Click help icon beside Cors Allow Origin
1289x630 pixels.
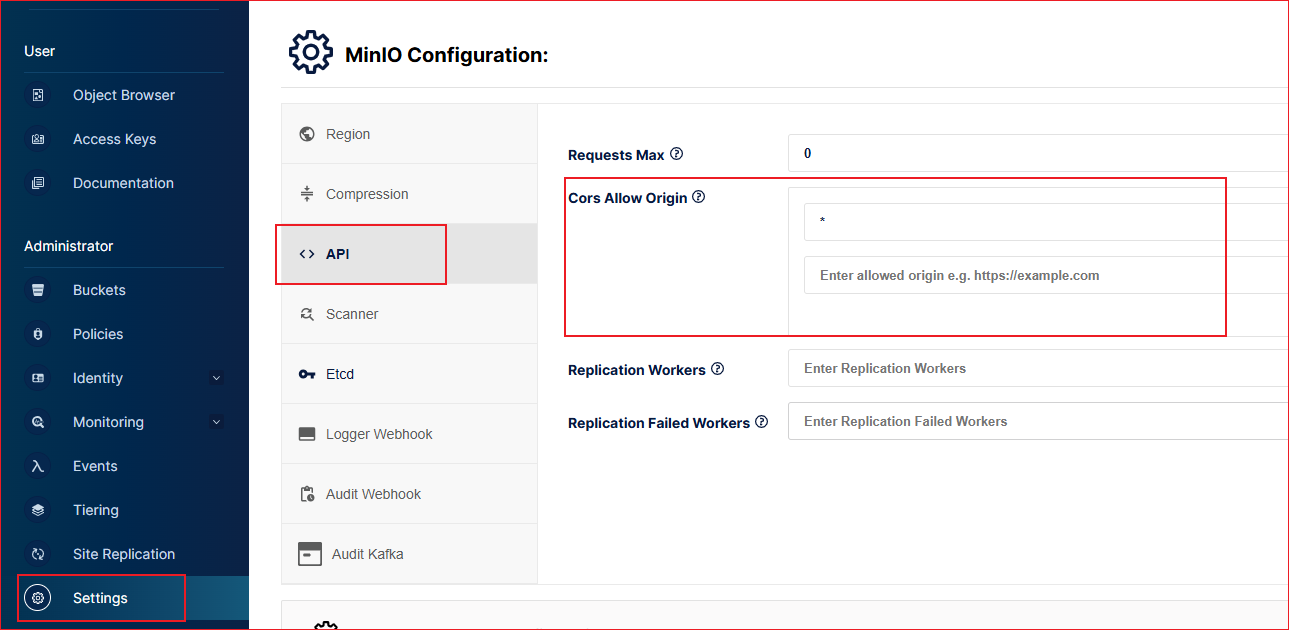(699, 197)
